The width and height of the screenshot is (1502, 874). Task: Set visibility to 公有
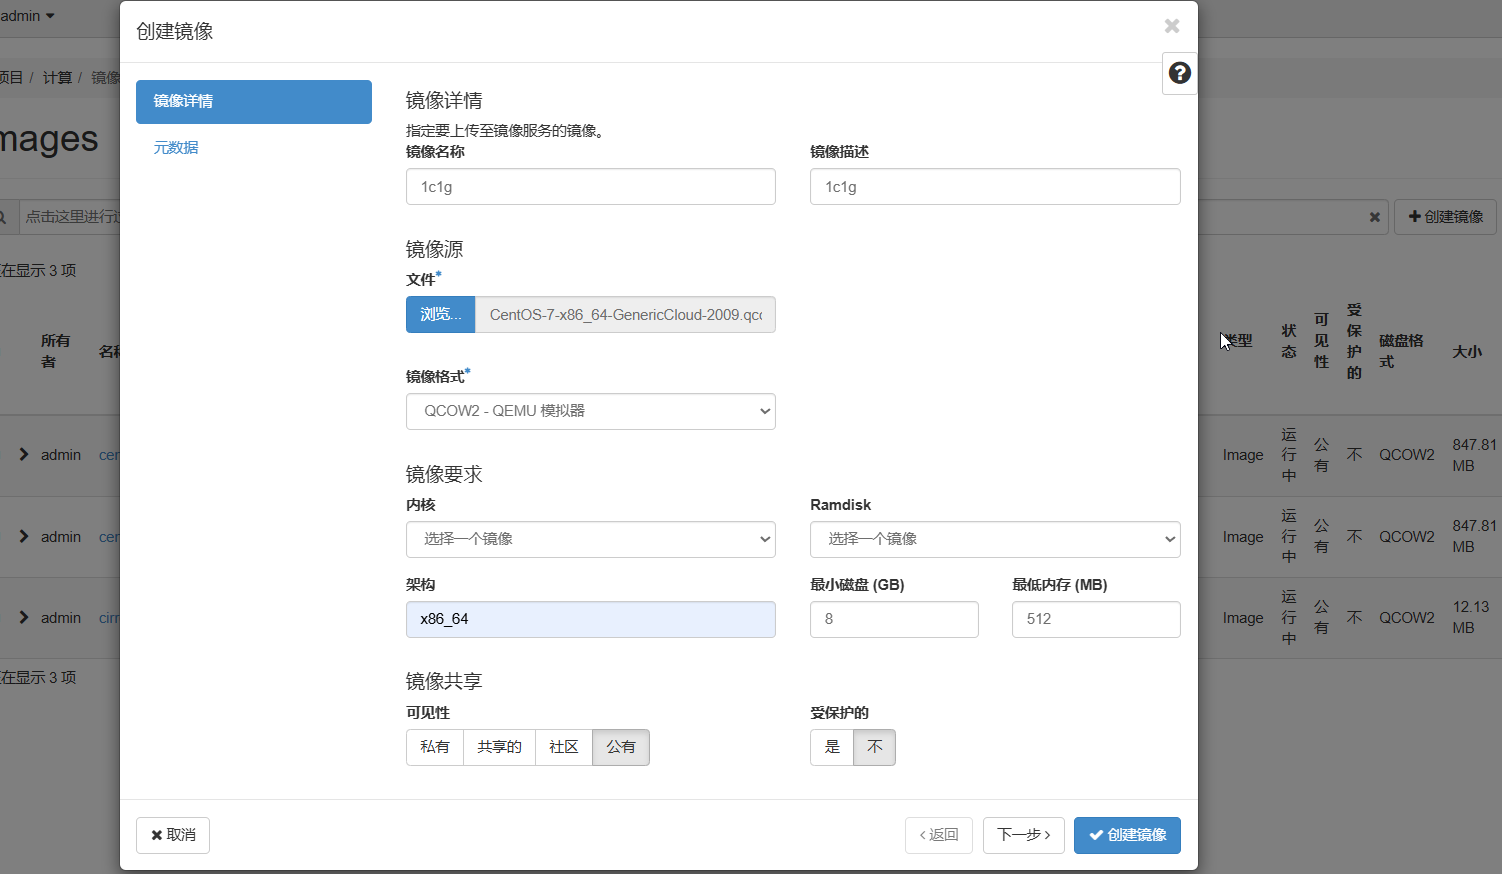coord(621,747)
